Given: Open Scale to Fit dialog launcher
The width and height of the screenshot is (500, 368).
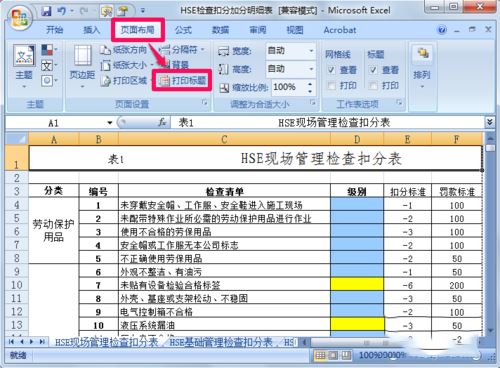Looking at the screenshot, I should [313, 103].
